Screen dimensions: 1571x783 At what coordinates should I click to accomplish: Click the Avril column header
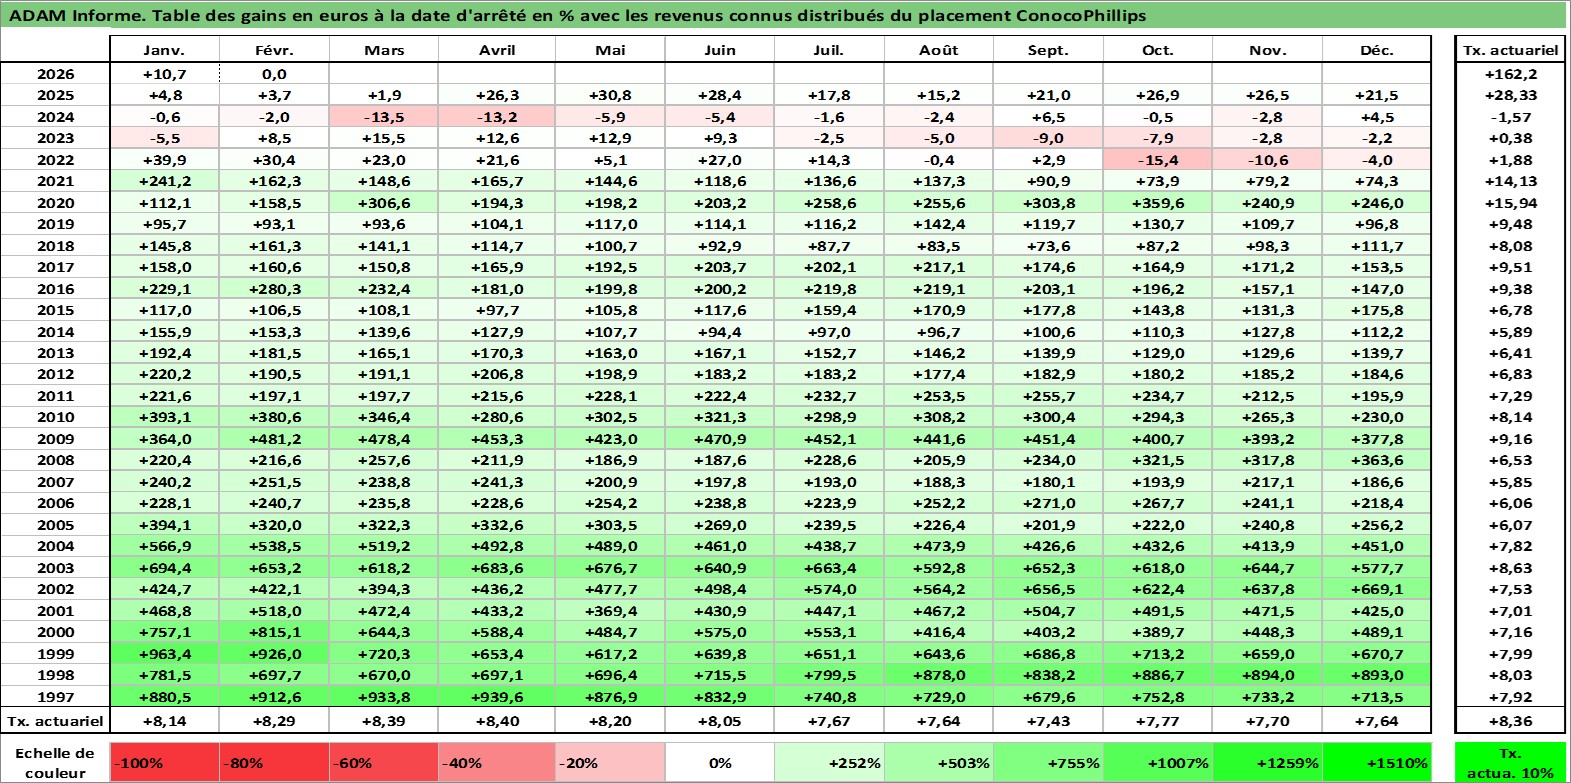tap(497, 50)
